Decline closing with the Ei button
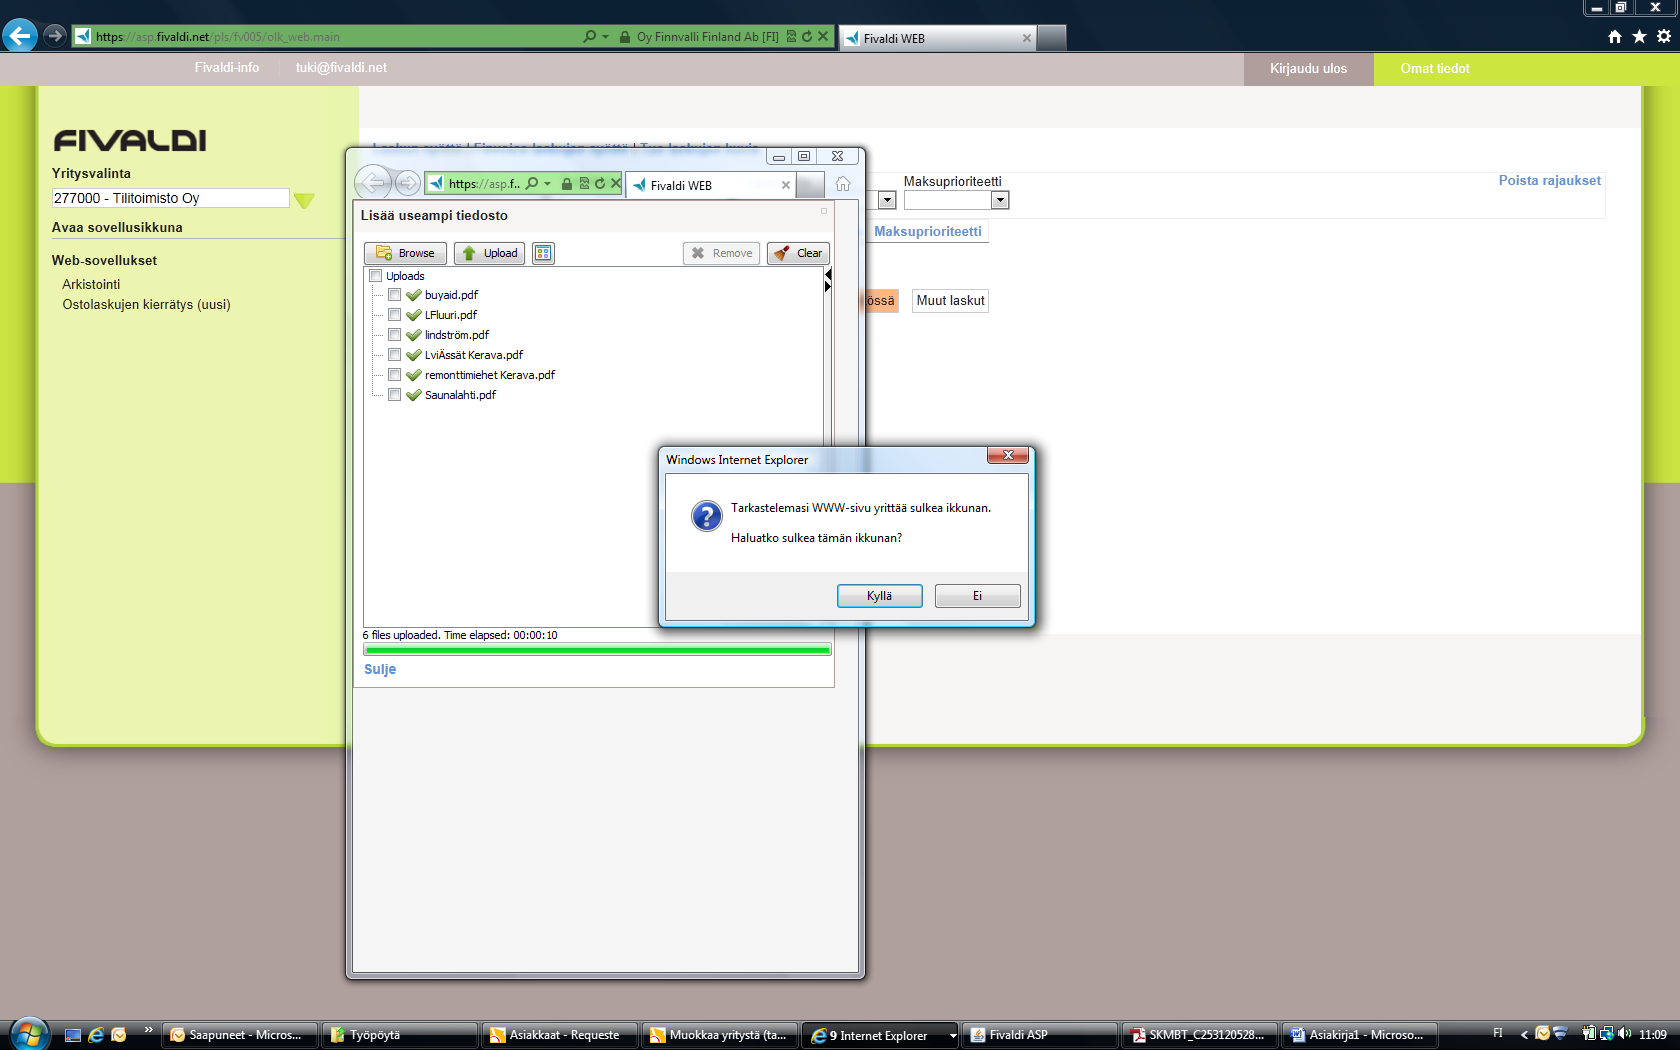The height and width of the screenshot is (1050, 1680). (x=977, y=596)
